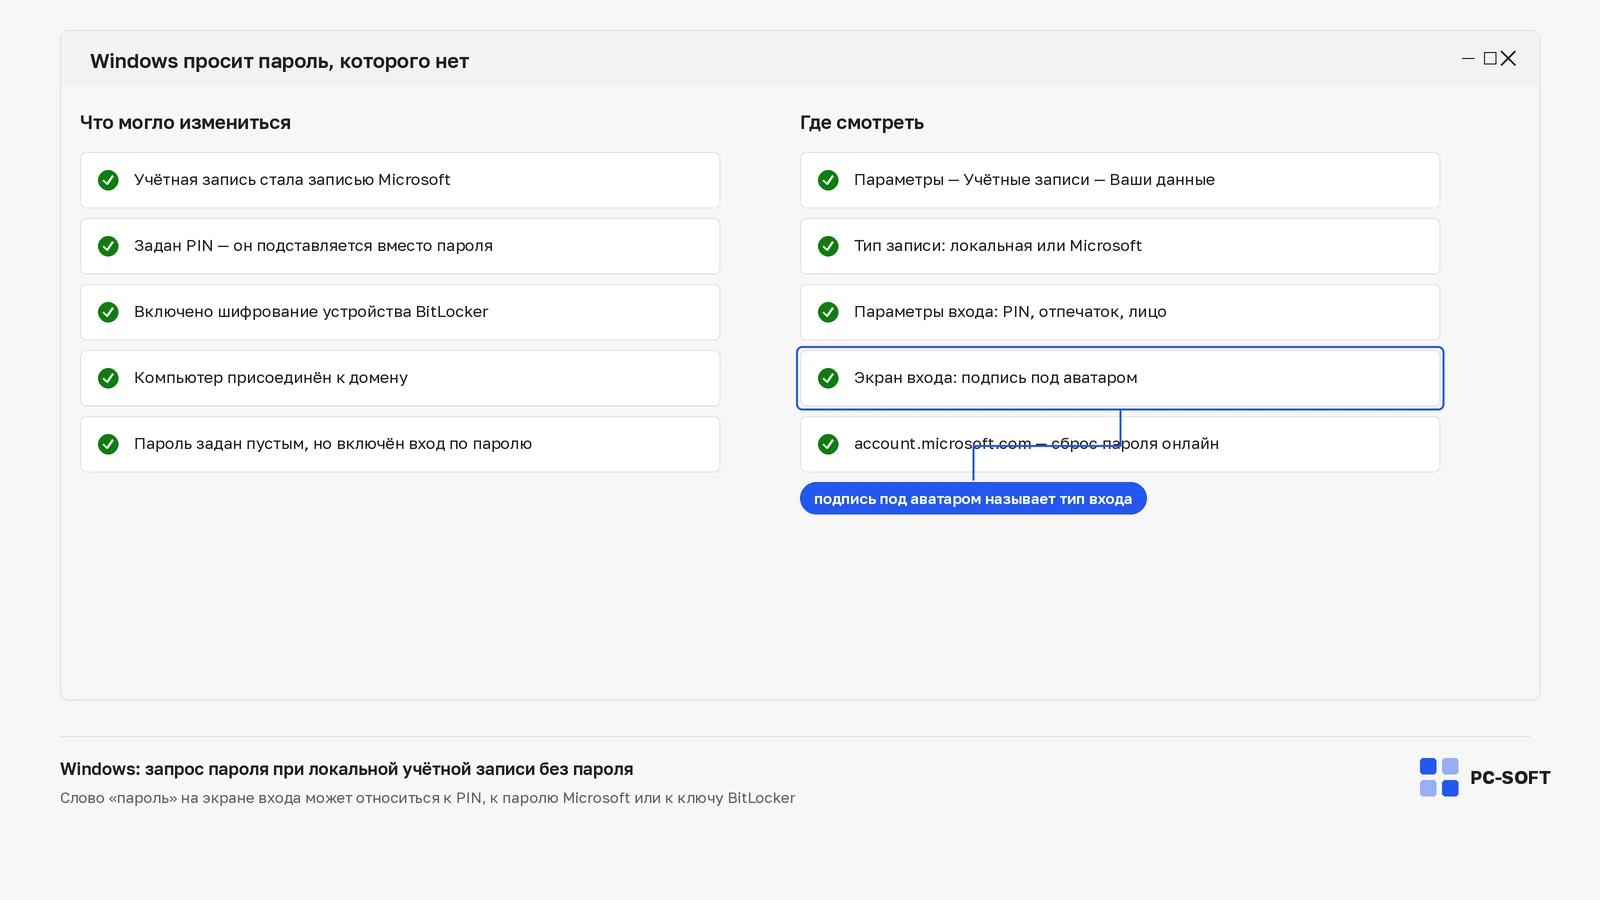Click check icon beside "account.microsoft.com" row
The image size is (1600, 900).
point(828,444)
